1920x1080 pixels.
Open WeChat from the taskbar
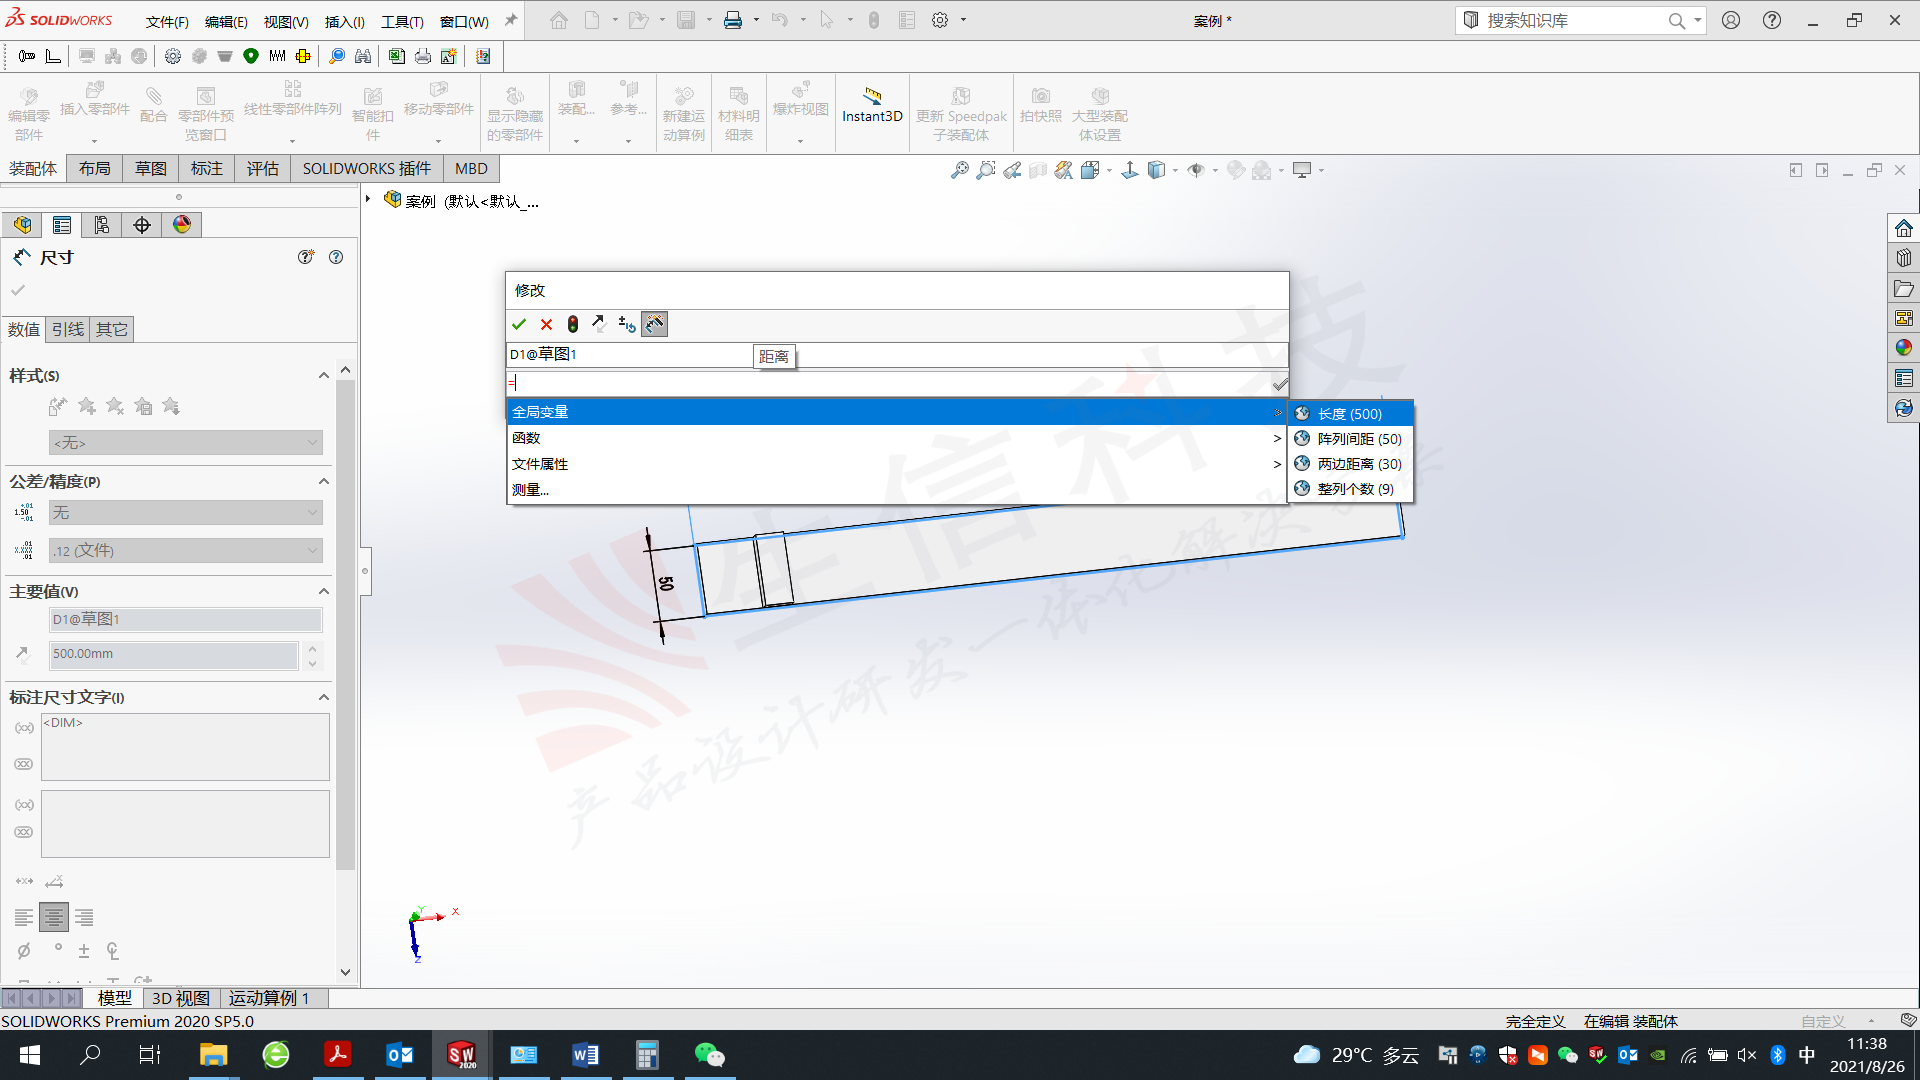click(709, 1055)
